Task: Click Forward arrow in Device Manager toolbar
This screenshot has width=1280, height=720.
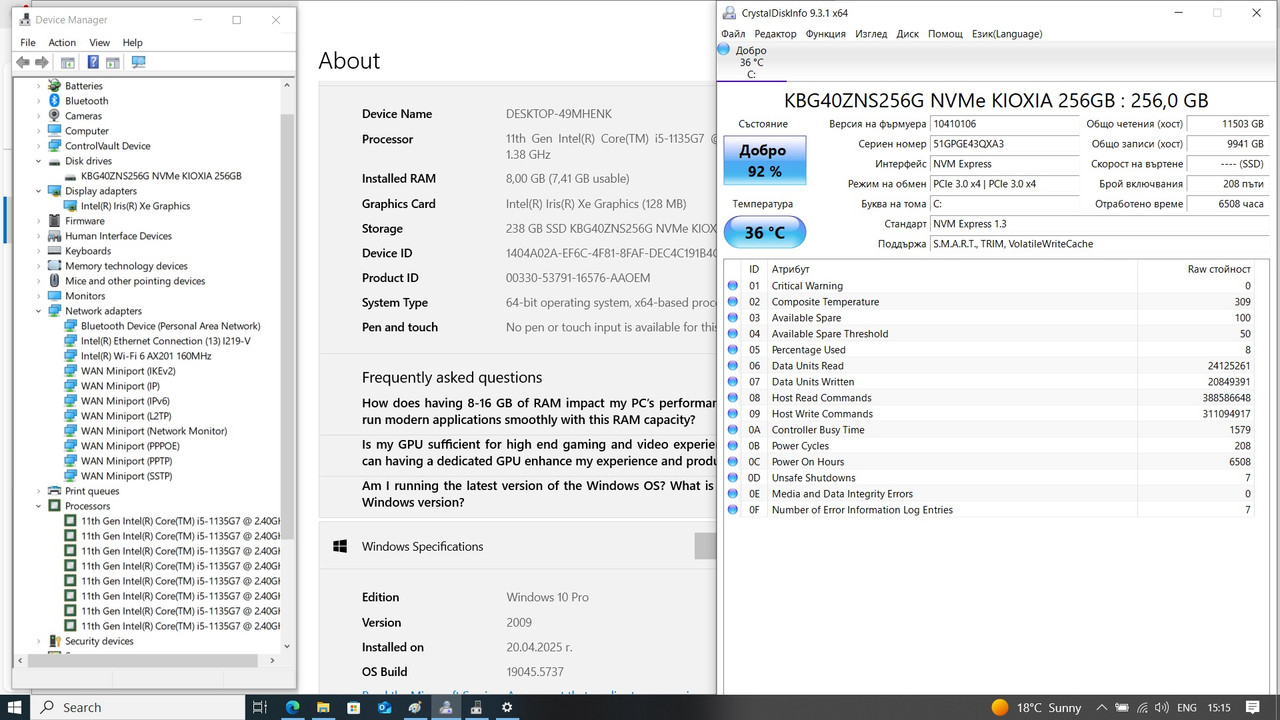Action: (42, 62)
